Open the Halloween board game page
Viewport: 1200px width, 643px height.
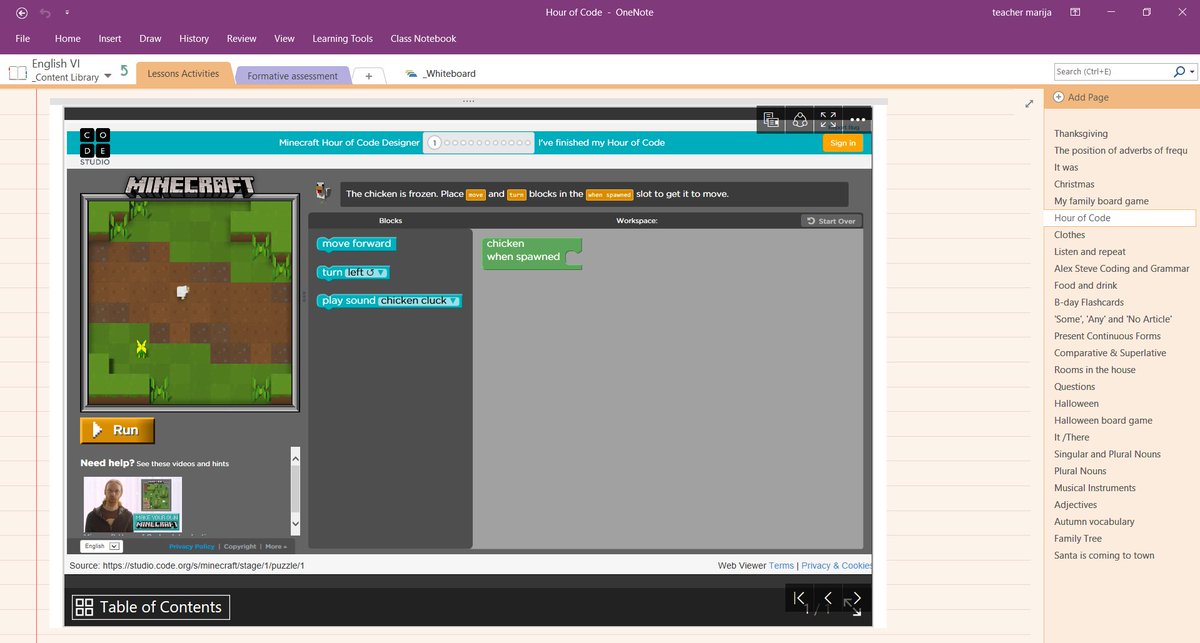(x=1103, y=420)
